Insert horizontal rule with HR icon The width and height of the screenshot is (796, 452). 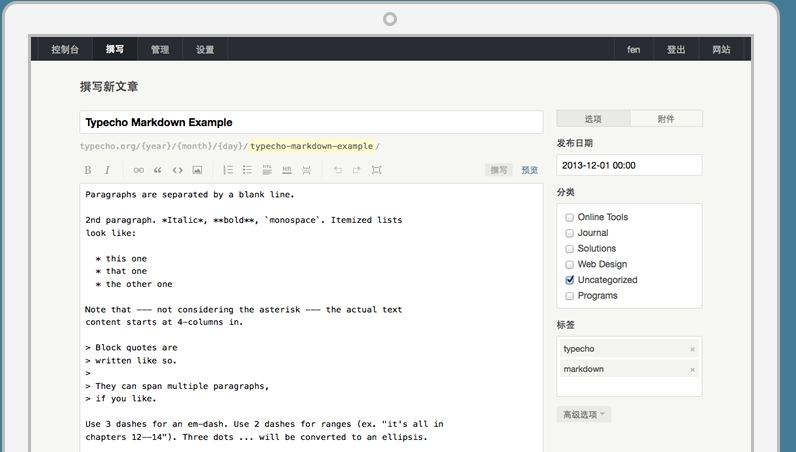tap(287, 170)
